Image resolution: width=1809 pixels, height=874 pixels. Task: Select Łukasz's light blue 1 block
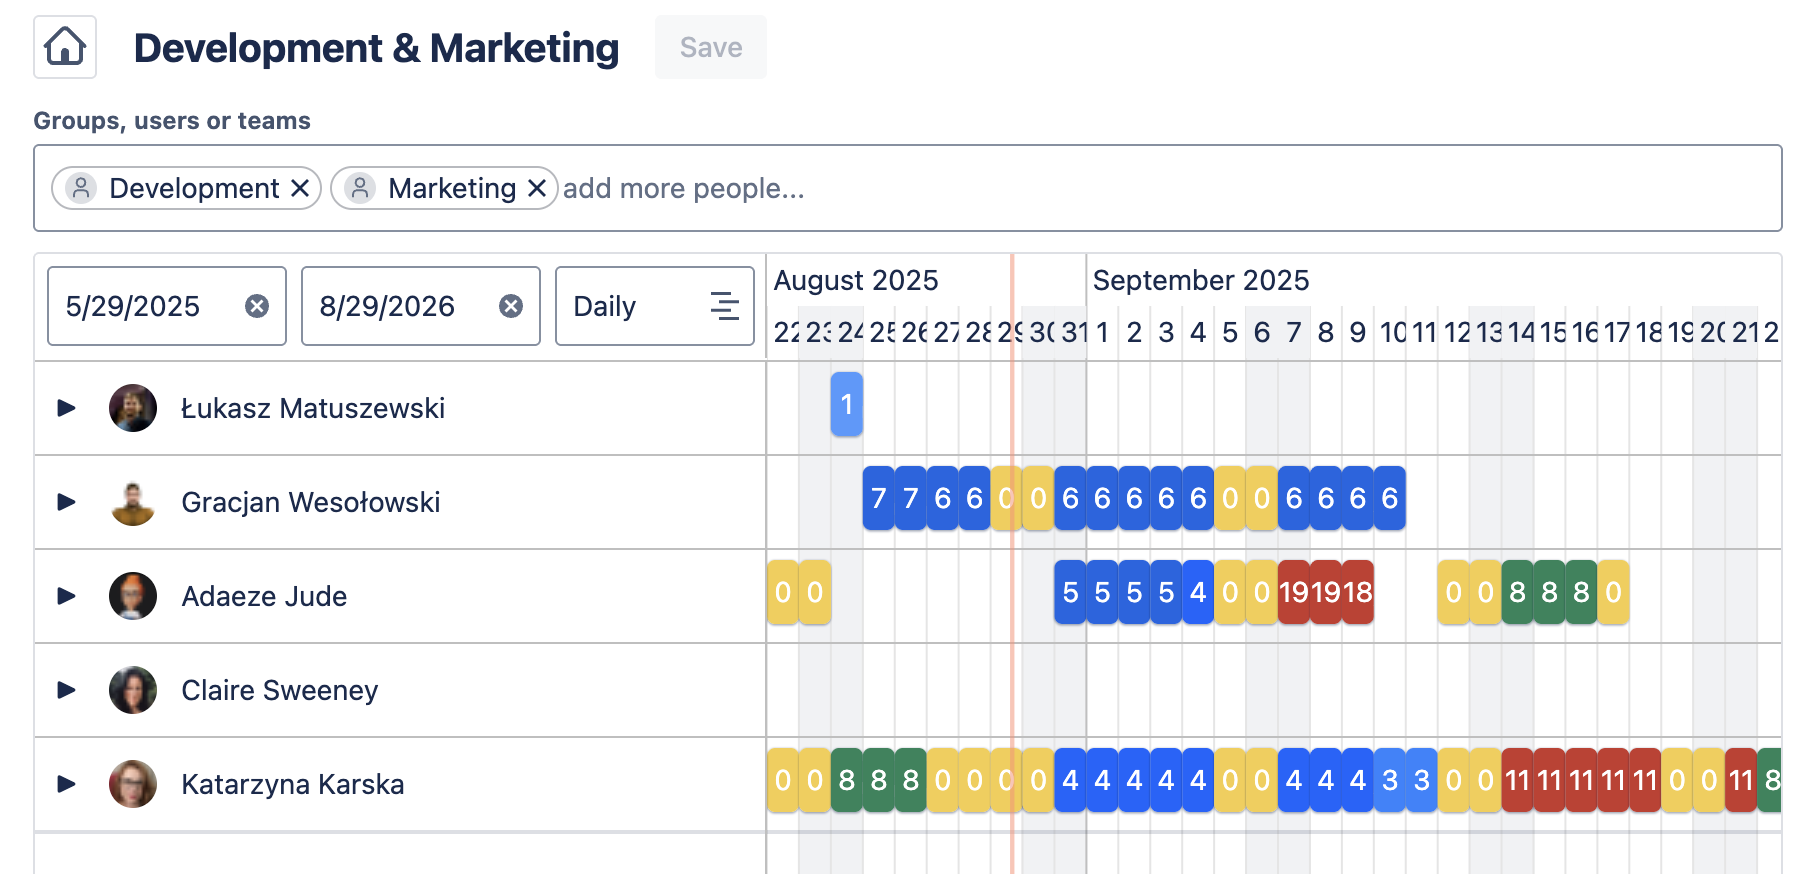846,404
